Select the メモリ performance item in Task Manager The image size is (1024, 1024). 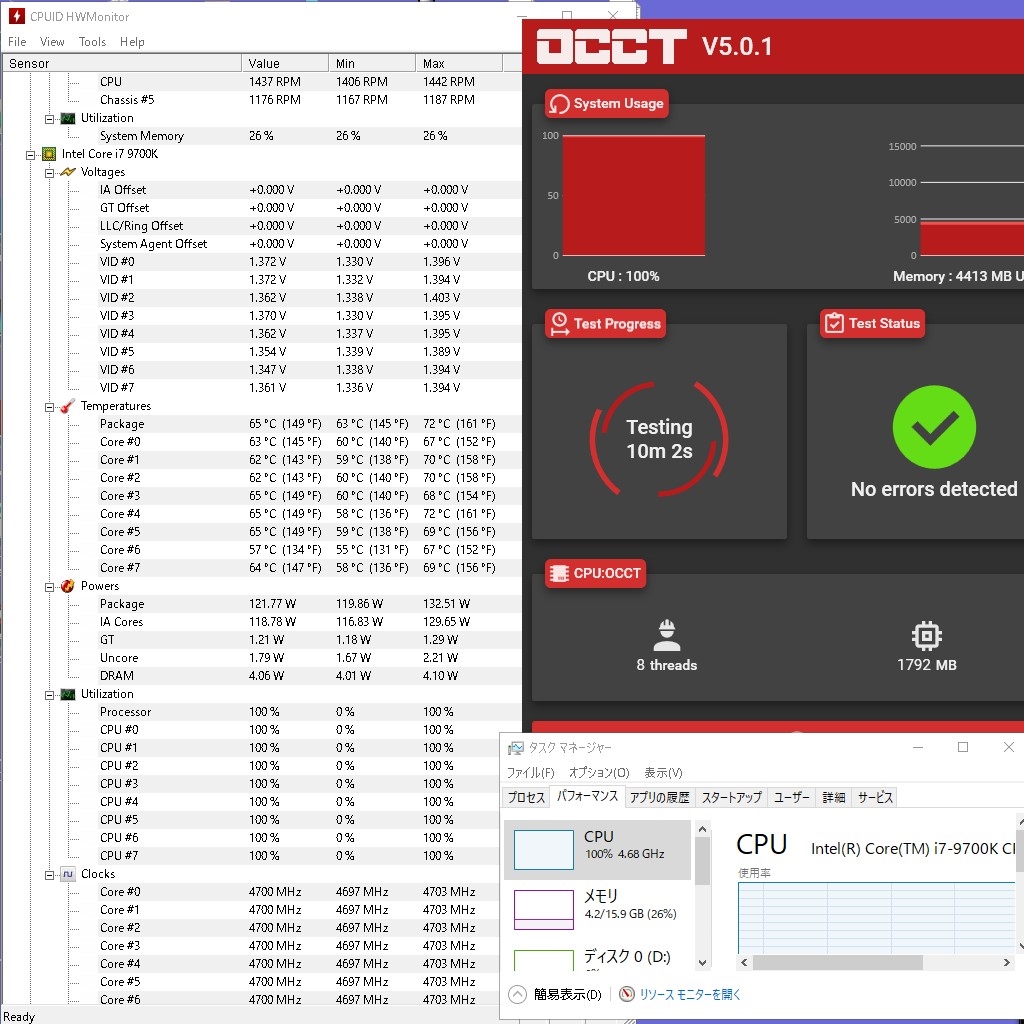coord(598,908)
